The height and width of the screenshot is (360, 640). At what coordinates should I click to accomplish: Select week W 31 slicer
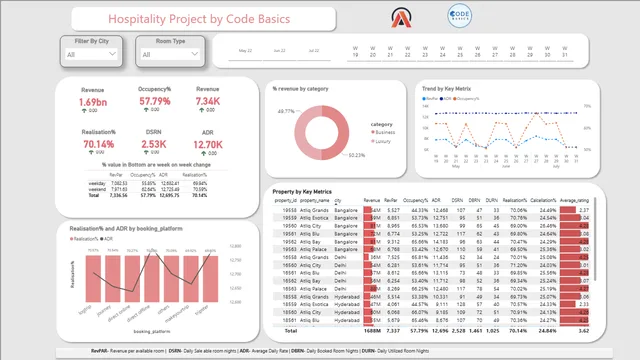[565, 52]
